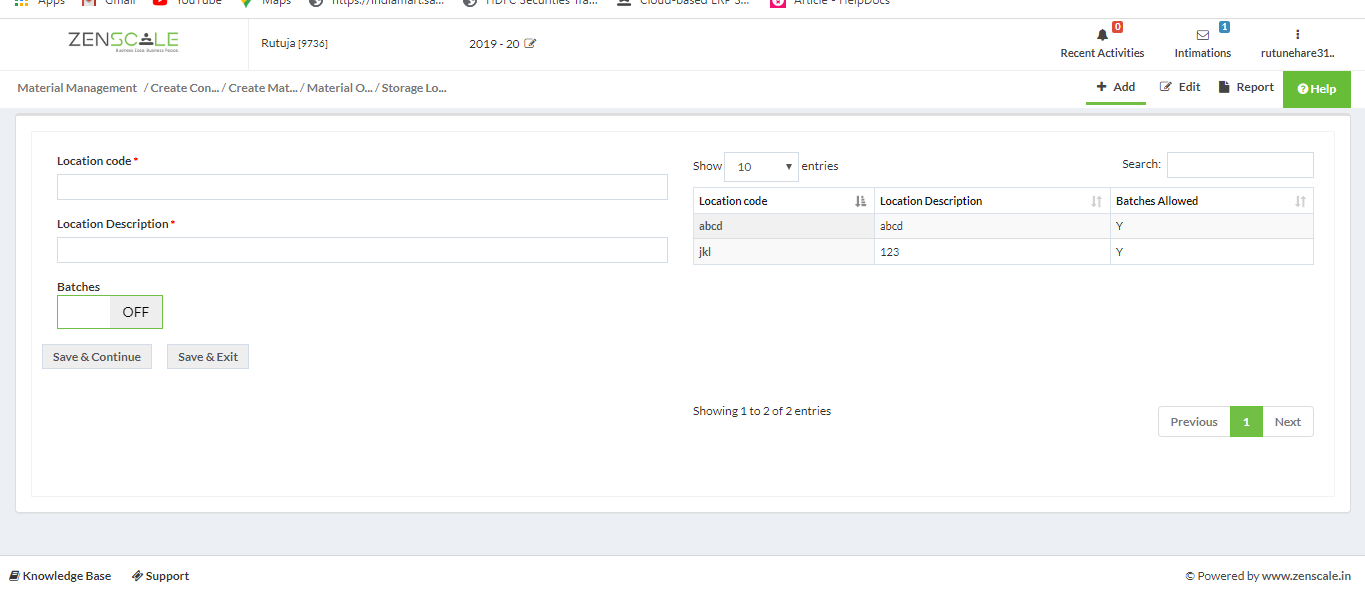Open the Create Mat... breadcrumb
This screenshot has width=1365, height=591.
click(x=263, y=88)
